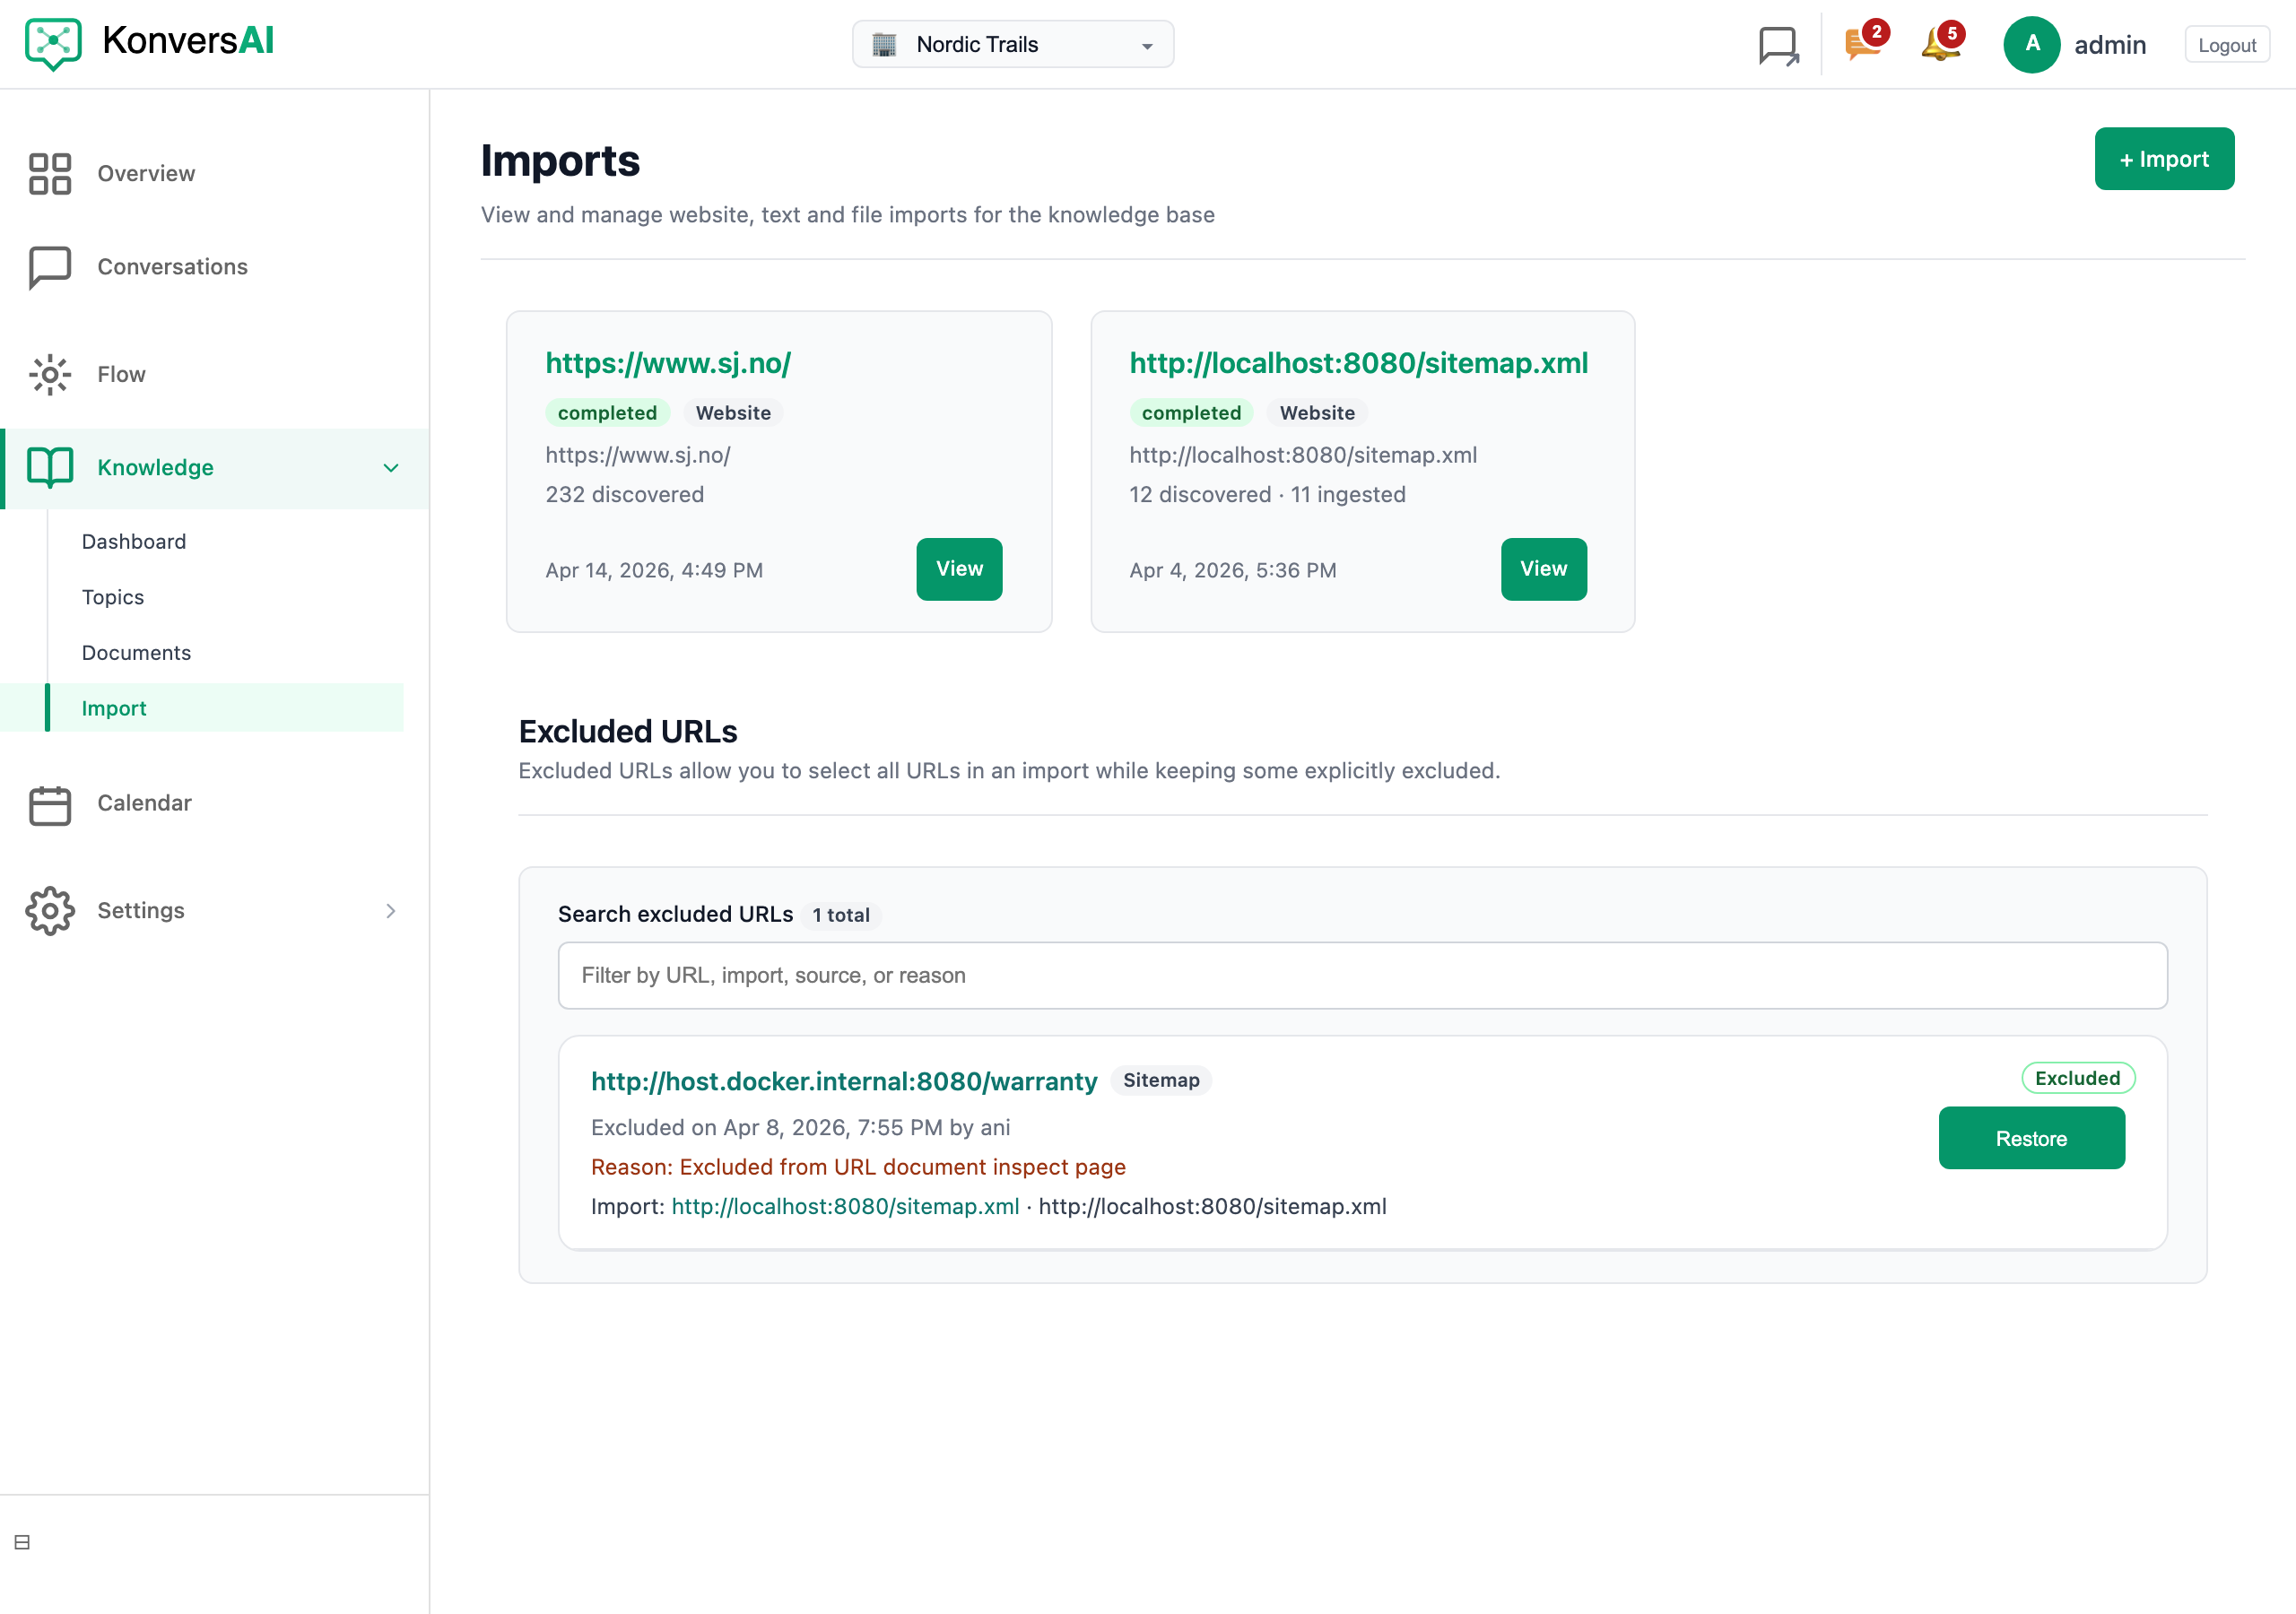2296x1614 pixels.
Task: Click the building icon beside Nordic Trails
Action: pyautogui.click(x=884, y=45)
